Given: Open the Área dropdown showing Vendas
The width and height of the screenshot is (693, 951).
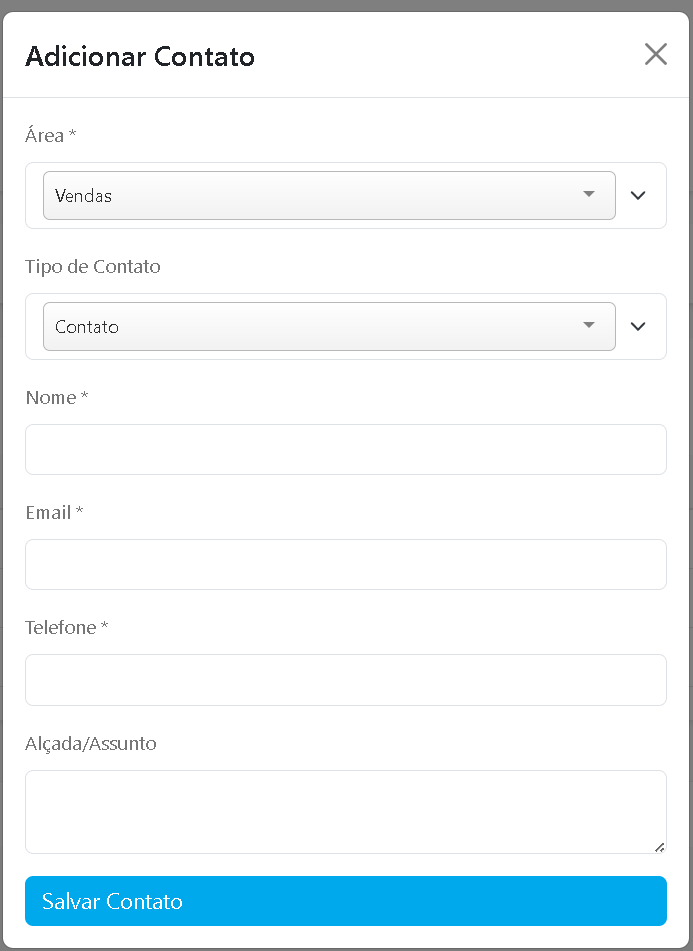Looking at the screenshot, I should pyautogui.click(x=330, y=195).
